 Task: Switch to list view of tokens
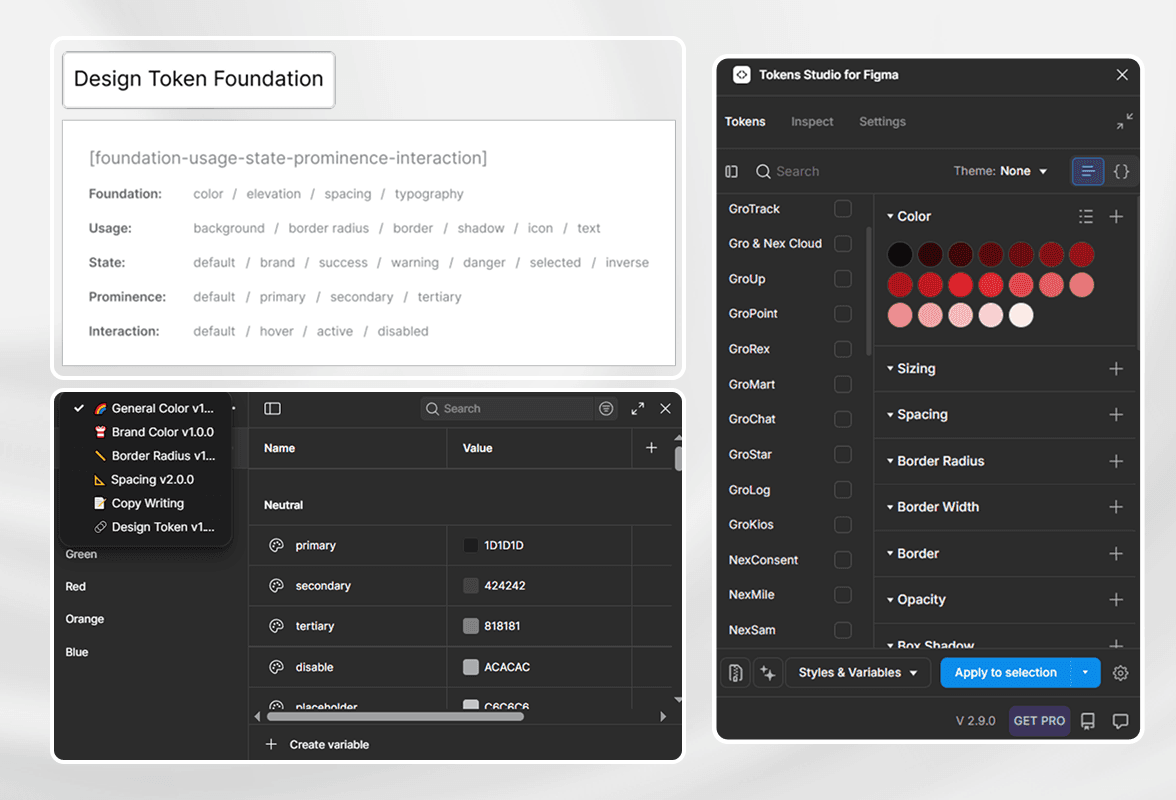[1088, 171]
